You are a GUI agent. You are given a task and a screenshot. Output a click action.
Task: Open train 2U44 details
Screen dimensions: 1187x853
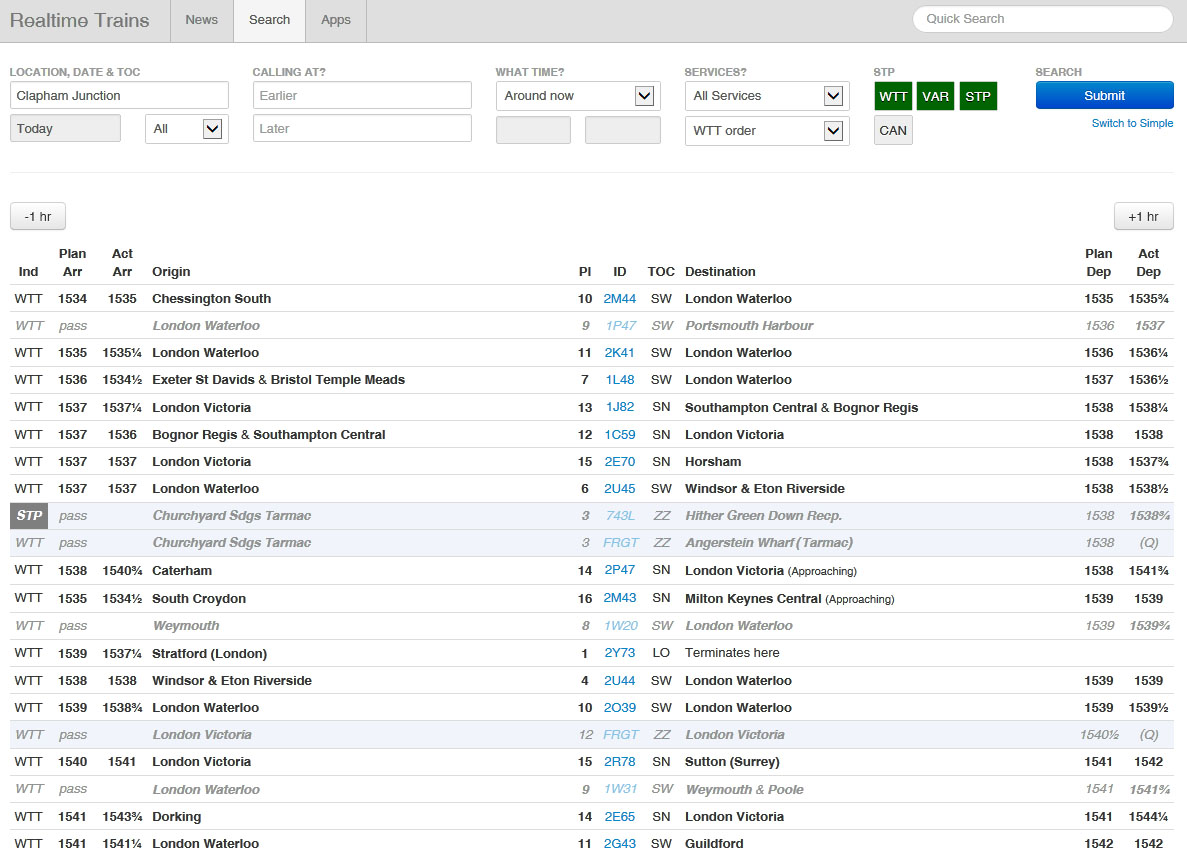[x=619, y=681]
